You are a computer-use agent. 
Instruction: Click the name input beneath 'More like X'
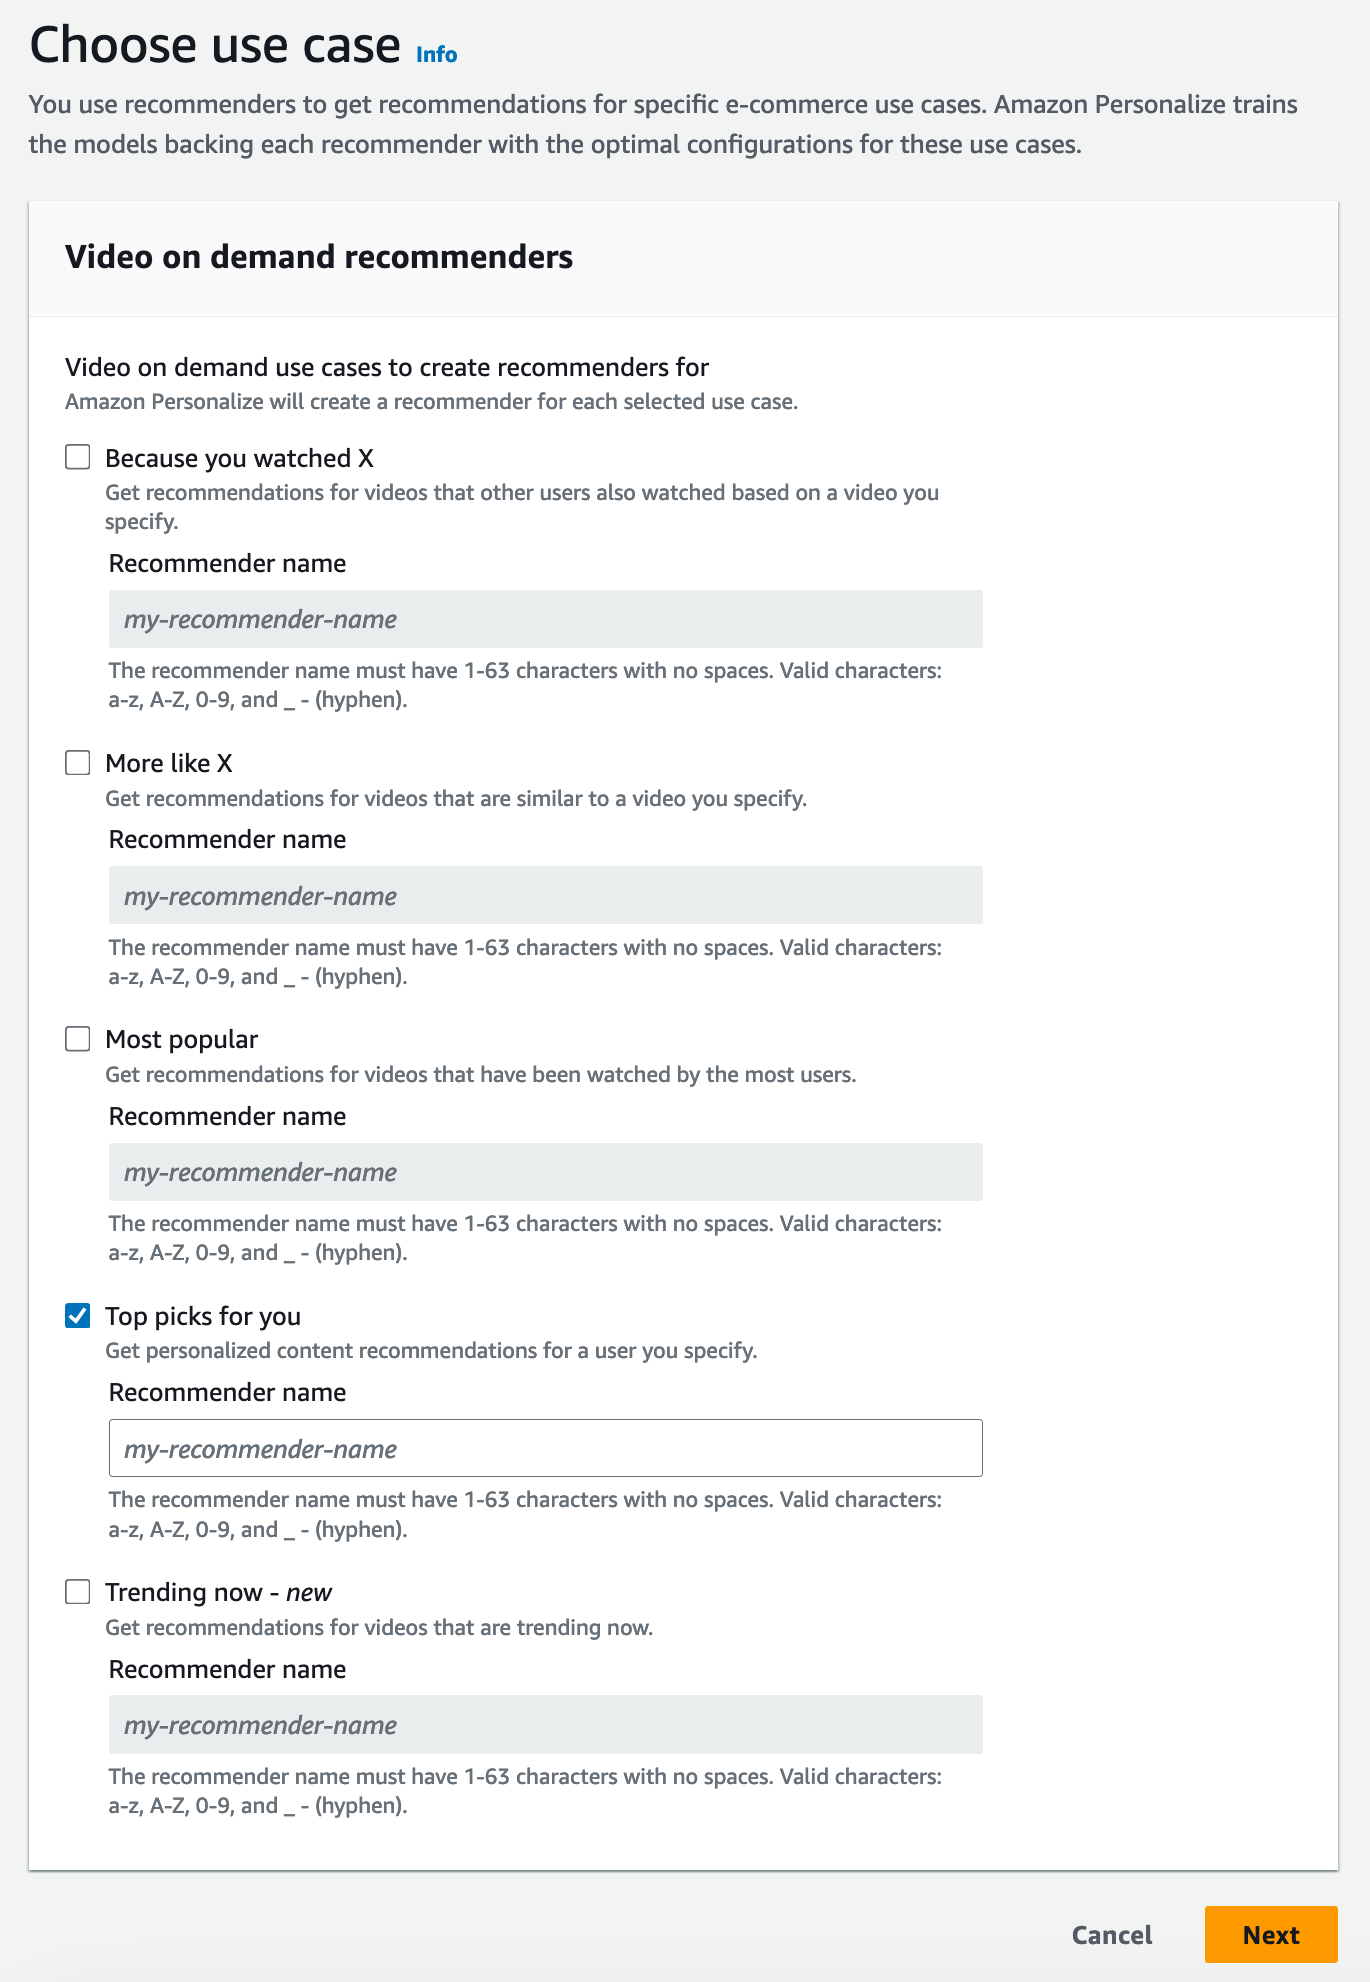[545, 895]
